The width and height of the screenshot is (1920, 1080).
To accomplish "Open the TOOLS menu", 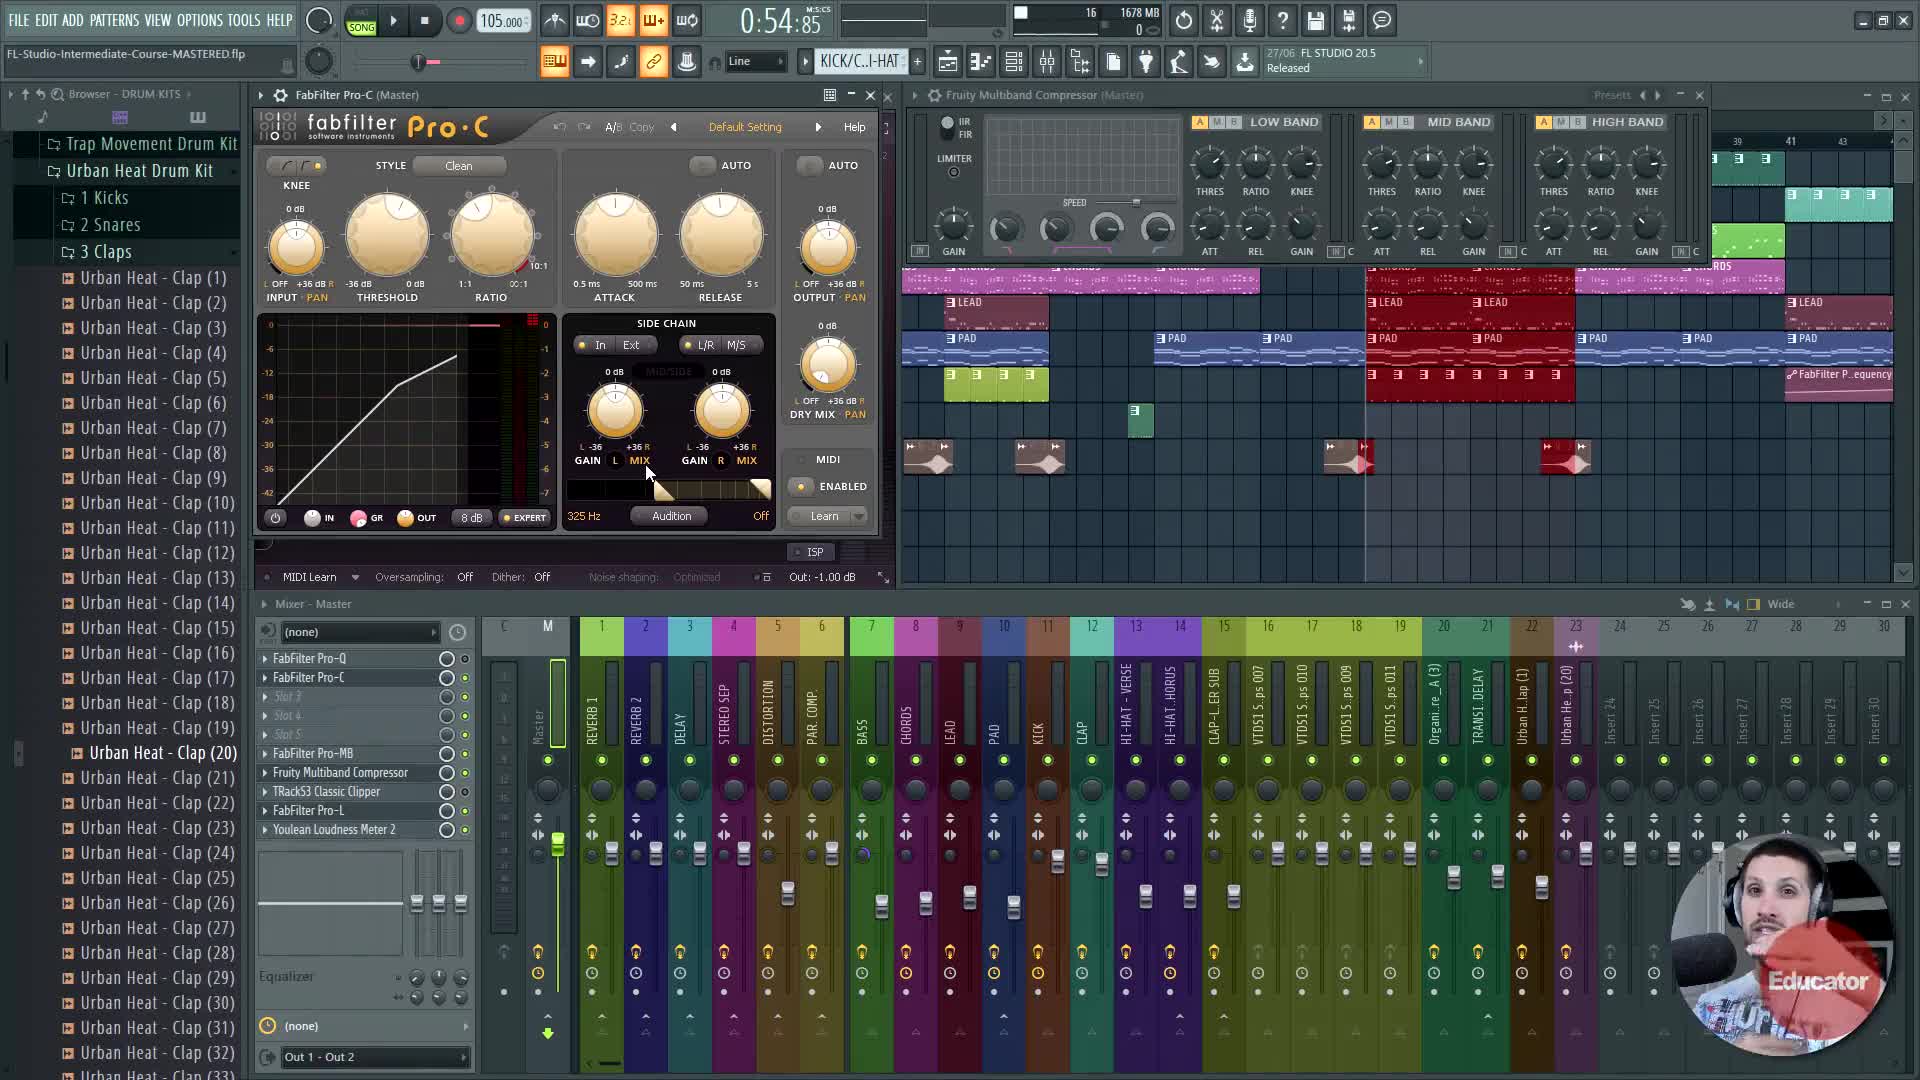I will (243, 20).
